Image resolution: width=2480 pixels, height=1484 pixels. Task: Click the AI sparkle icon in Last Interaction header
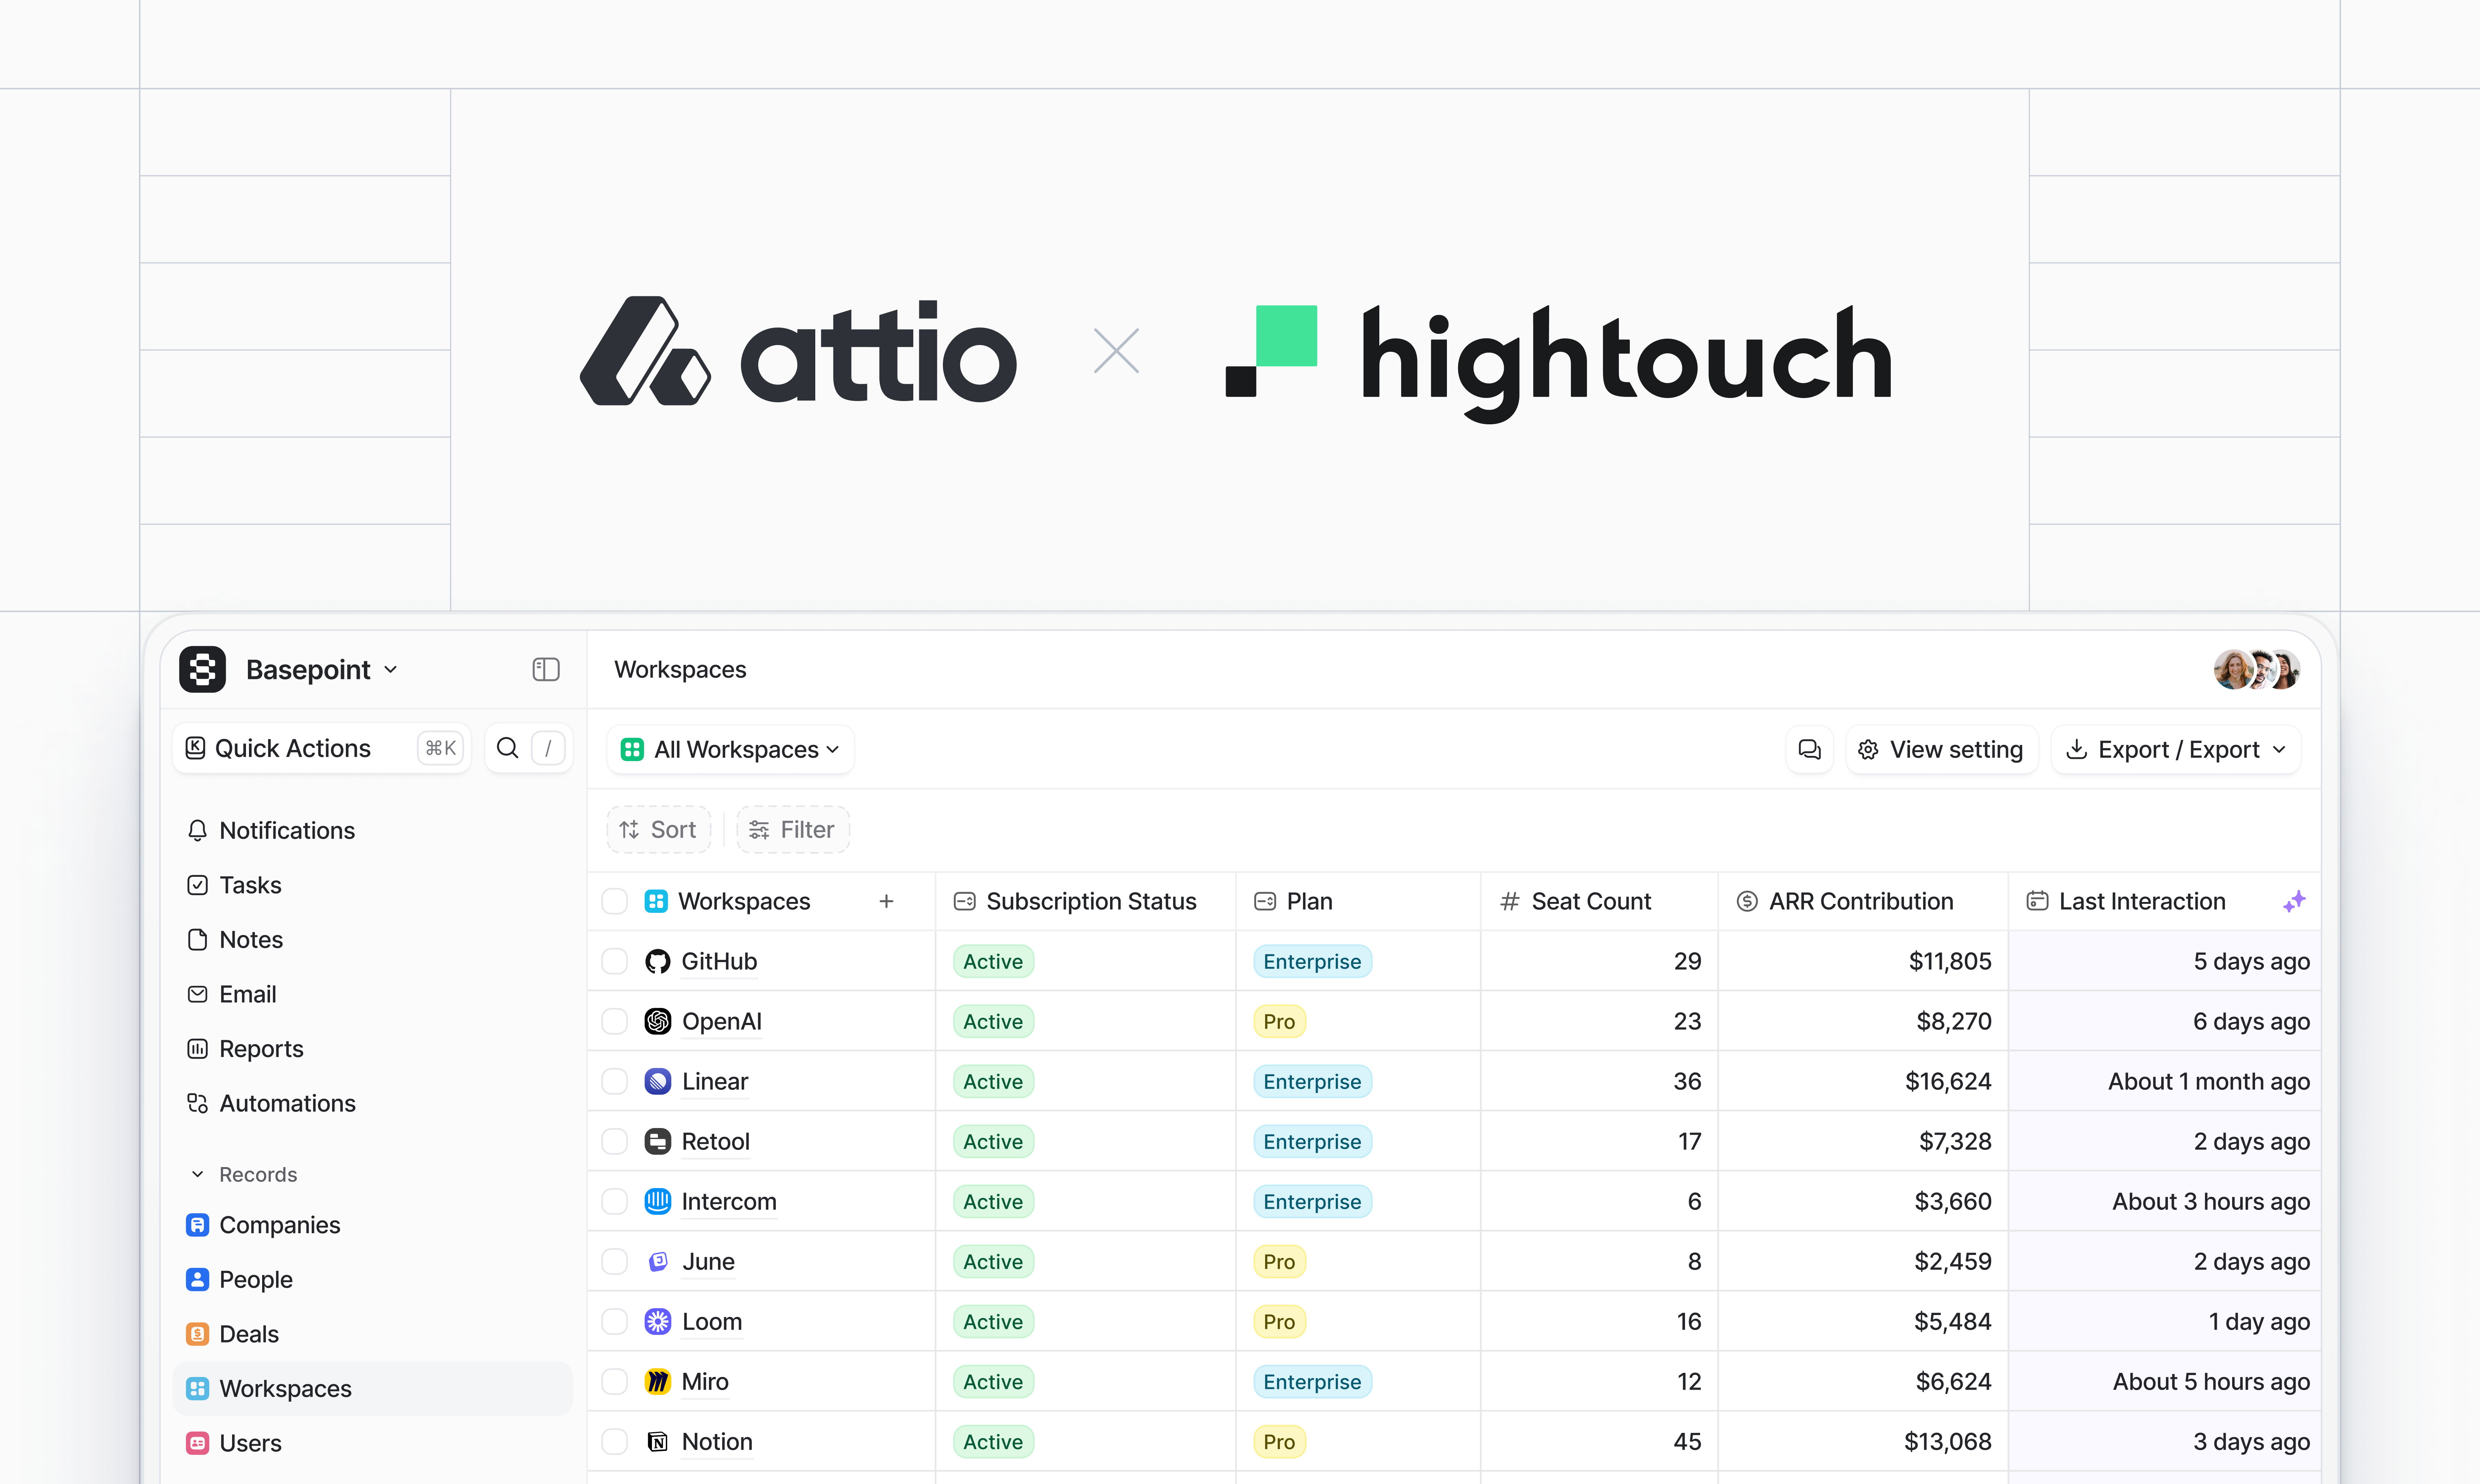pyautogui.click(x=2294, y=901)
